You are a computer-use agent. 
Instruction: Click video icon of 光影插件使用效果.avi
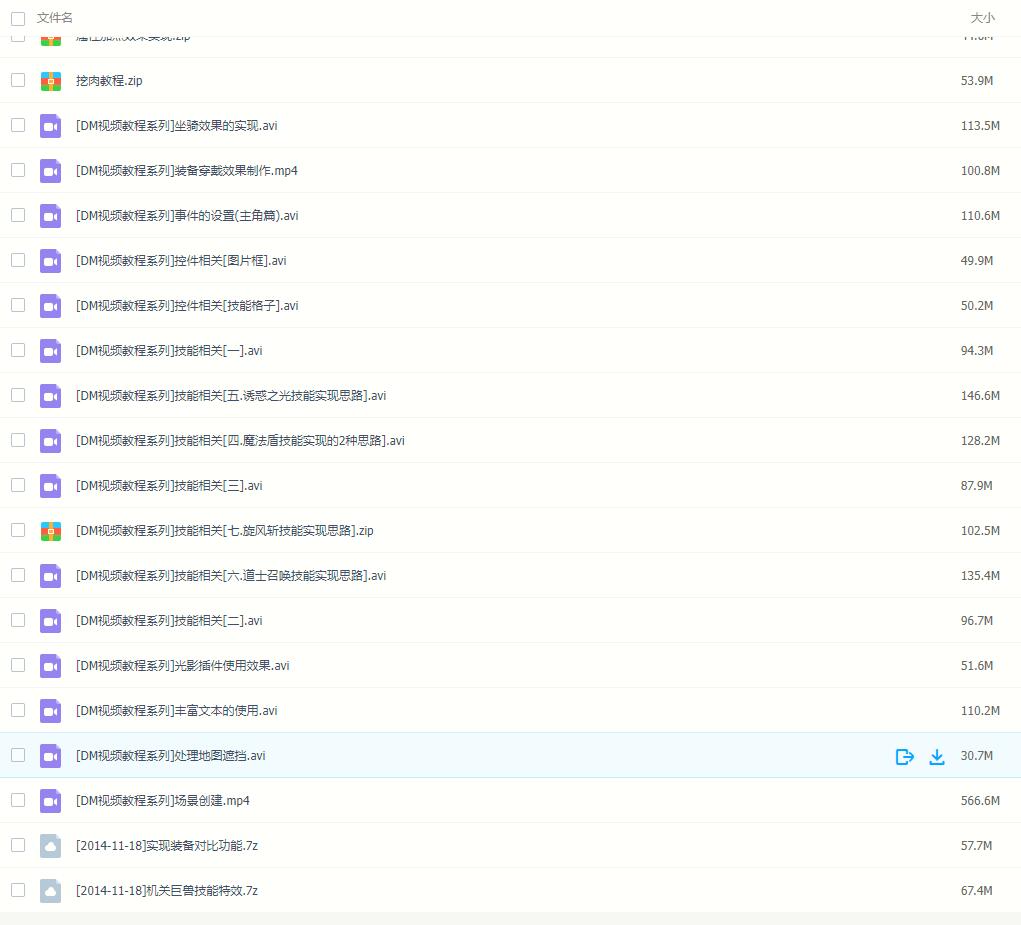coord(51,665)
